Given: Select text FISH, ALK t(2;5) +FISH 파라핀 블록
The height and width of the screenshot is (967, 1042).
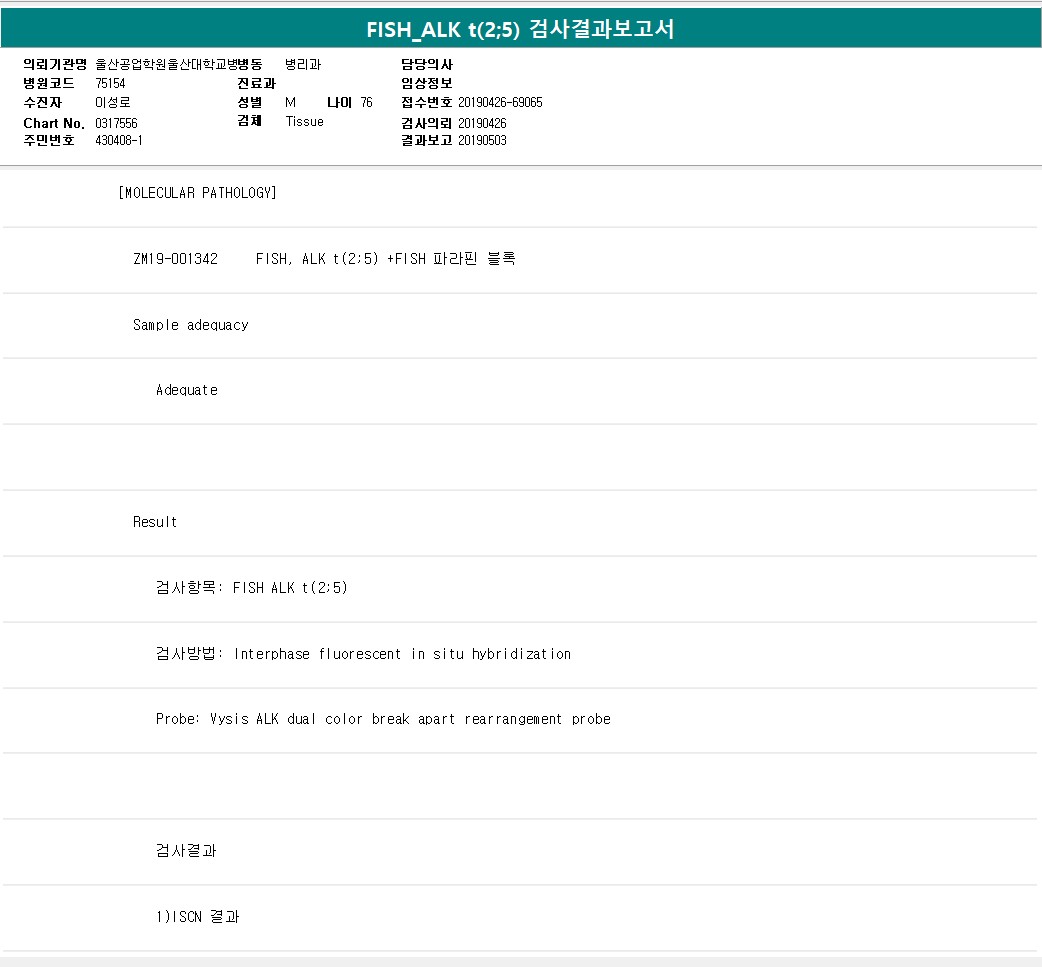Looking at the screenshot, I should coord(386,259).
